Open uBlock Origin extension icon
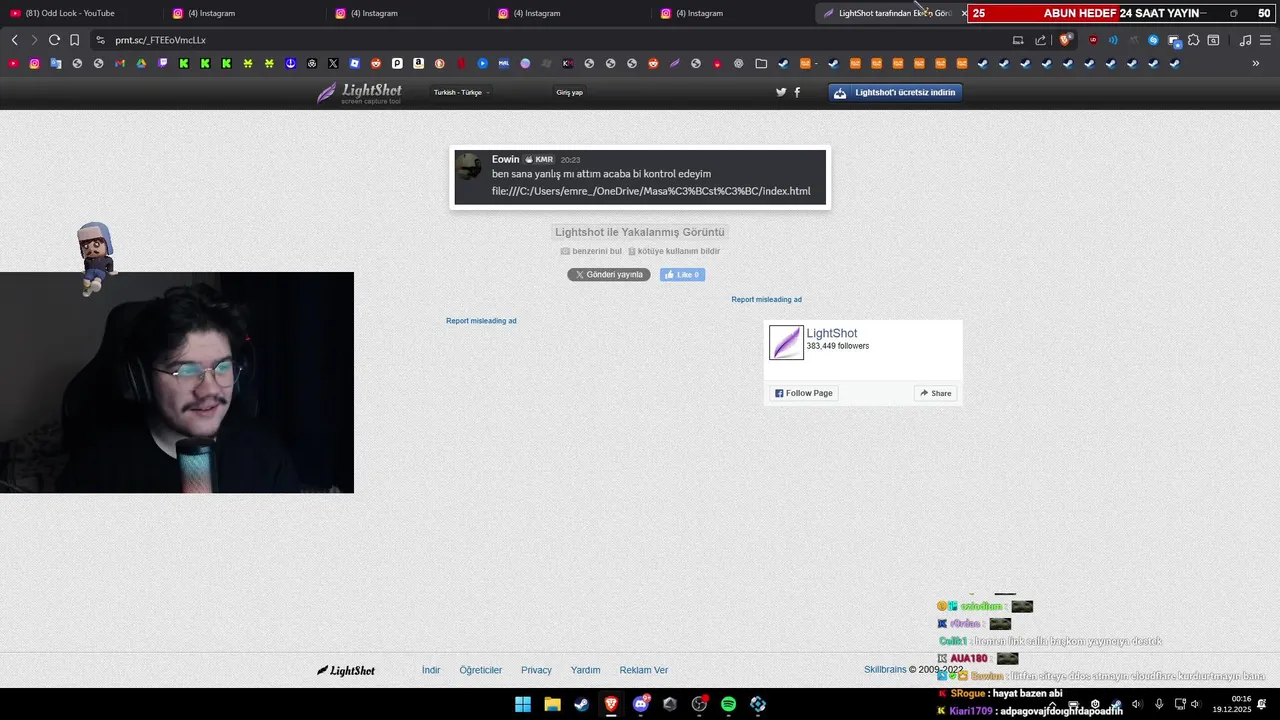 [1093, 40]
